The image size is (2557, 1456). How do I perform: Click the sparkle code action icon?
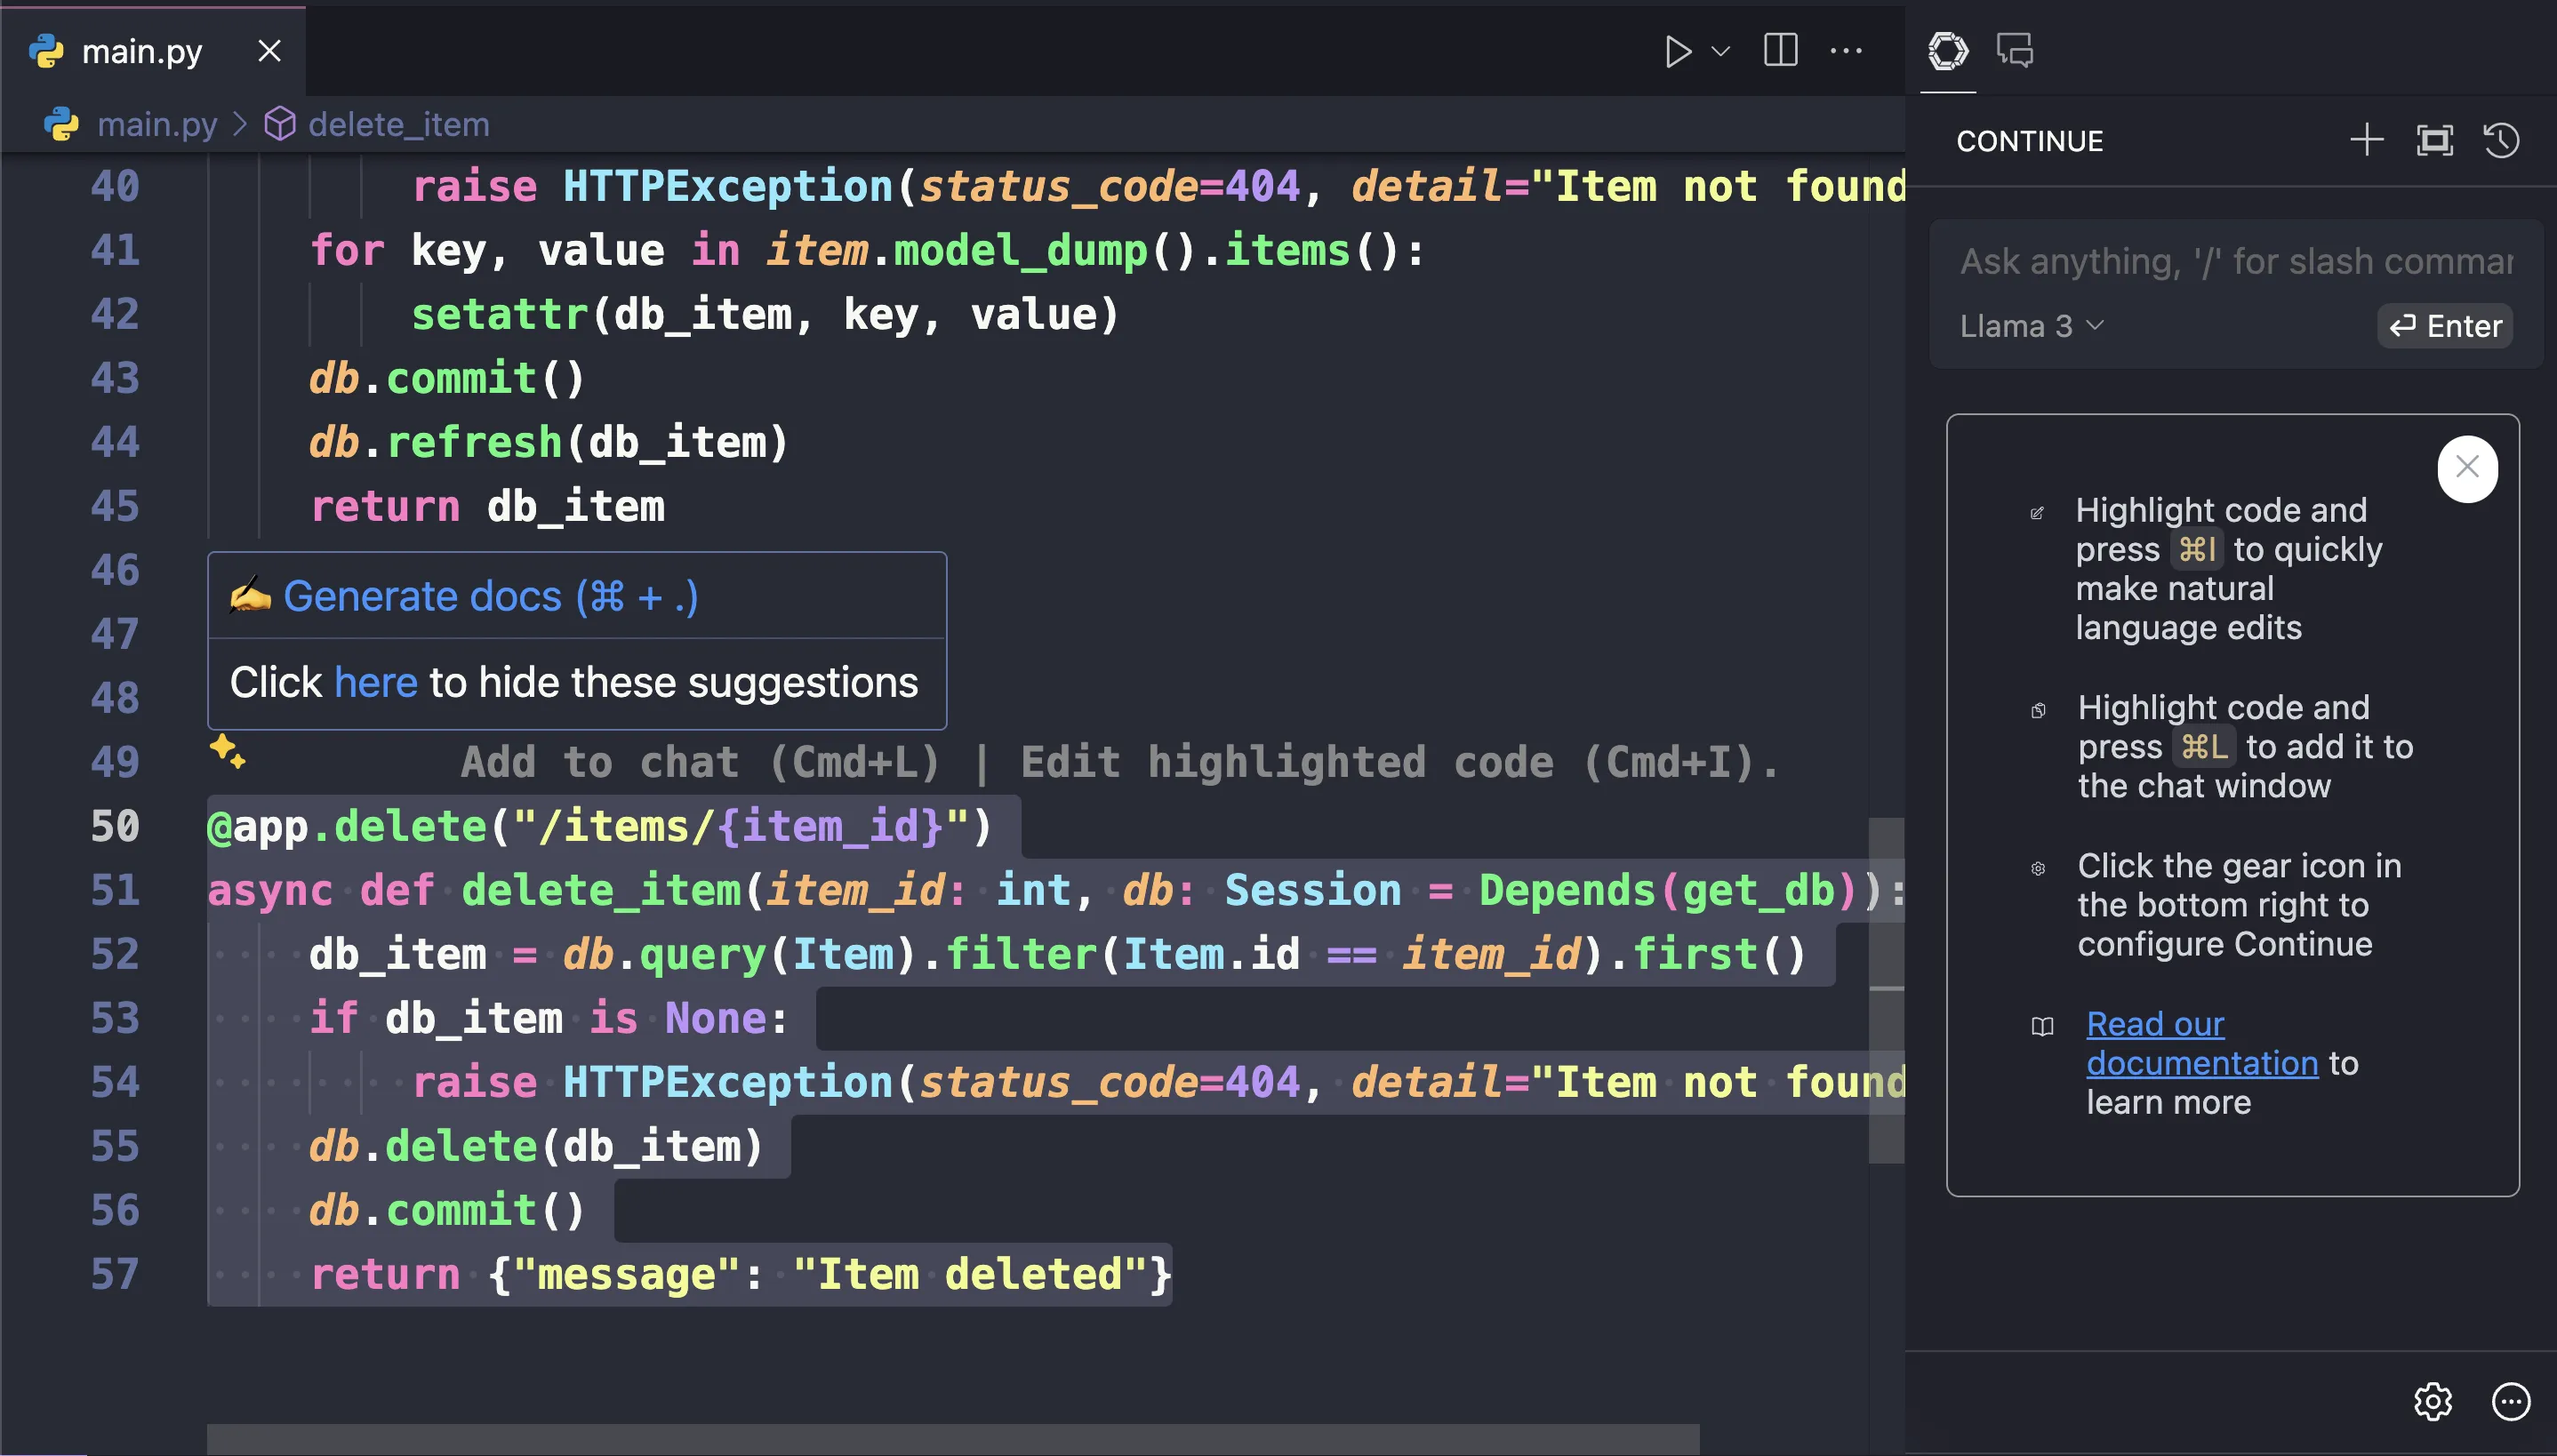[227, 750]
